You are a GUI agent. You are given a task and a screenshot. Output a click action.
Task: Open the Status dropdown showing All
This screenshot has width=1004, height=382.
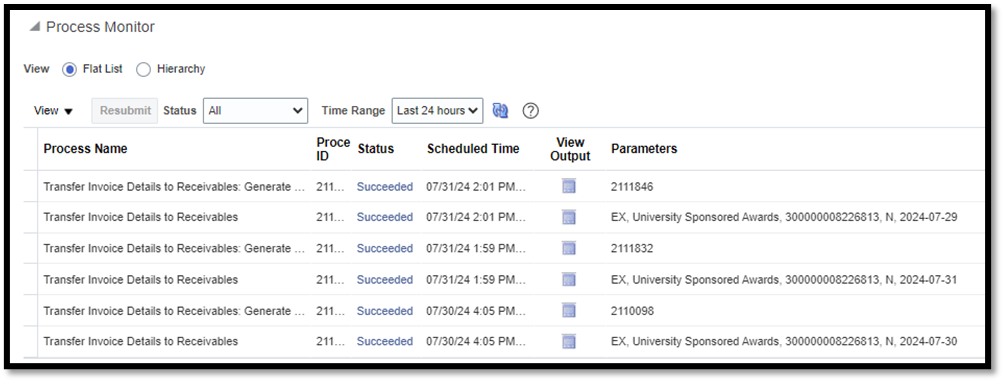coord(255,111)
